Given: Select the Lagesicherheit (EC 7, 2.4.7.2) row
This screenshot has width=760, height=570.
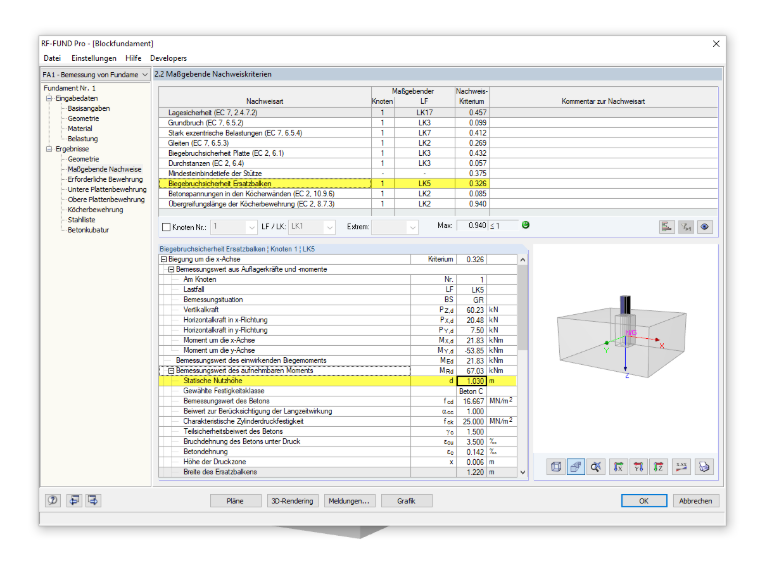Looking at the screenshot, I should point(438,112).
